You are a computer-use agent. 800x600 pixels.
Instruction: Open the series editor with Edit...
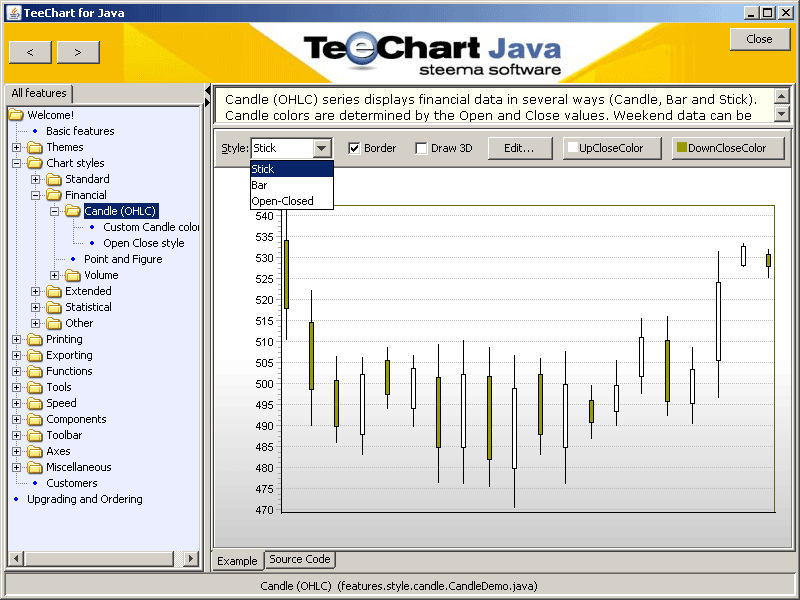519,148
